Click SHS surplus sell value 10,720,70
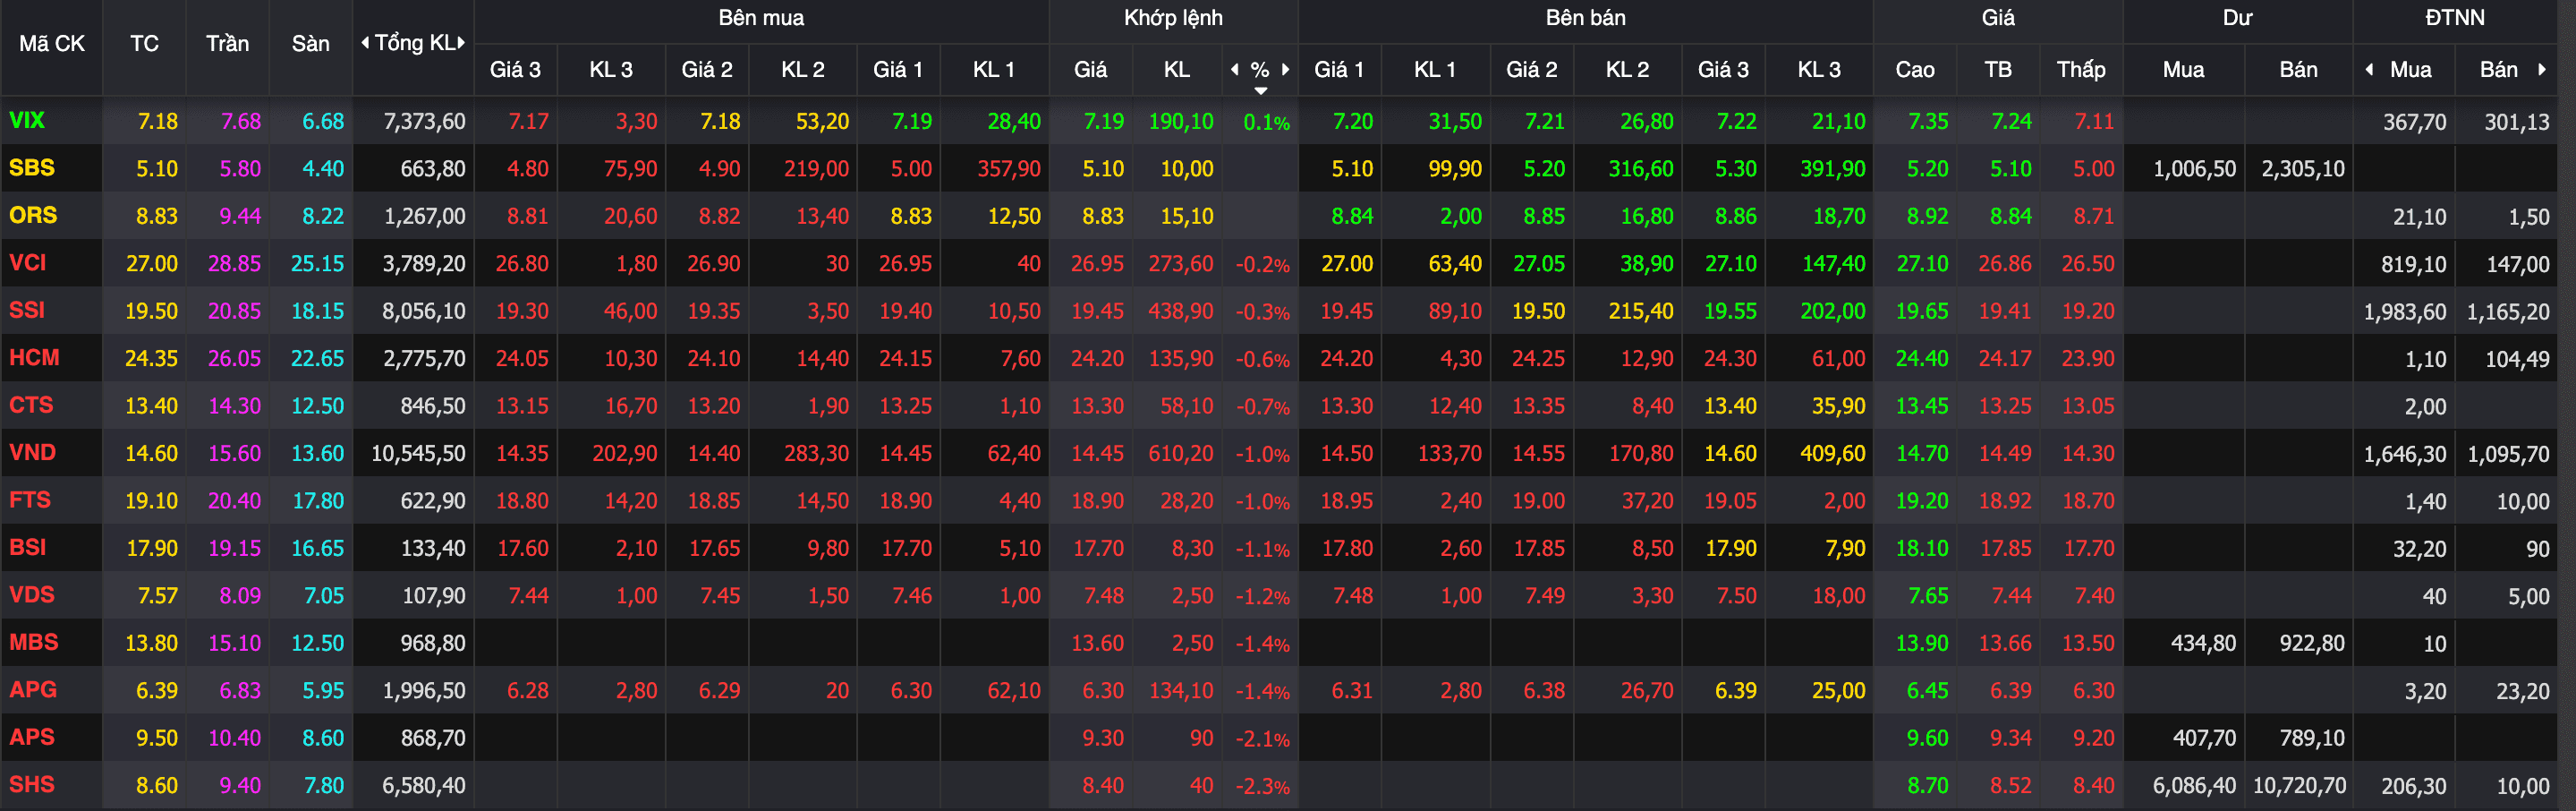This screenshot has width=2576, height=811. [2299, 786]
